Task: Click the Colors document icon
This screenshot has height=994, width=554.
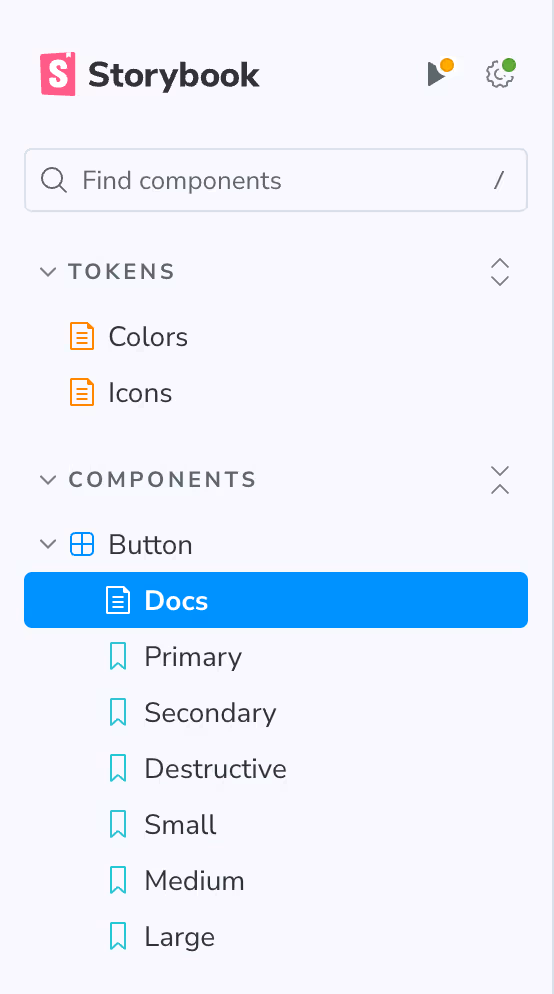Action: pos(82,336)
